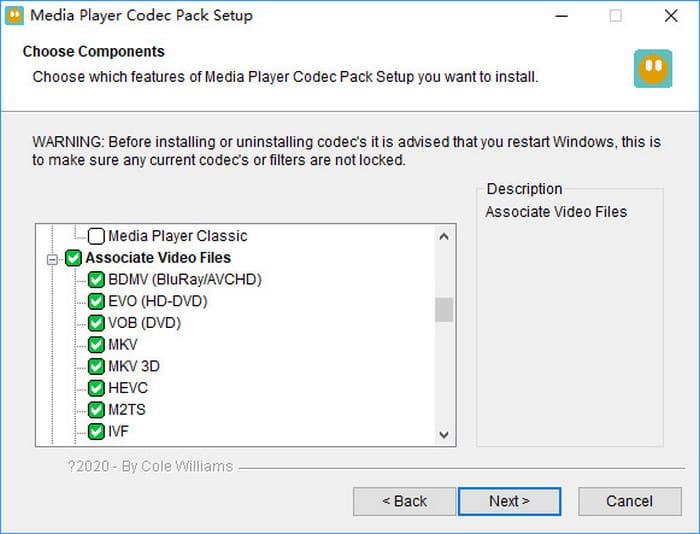Go back with the Back button
Screen dimensions: 700x534
coord(404,501)
